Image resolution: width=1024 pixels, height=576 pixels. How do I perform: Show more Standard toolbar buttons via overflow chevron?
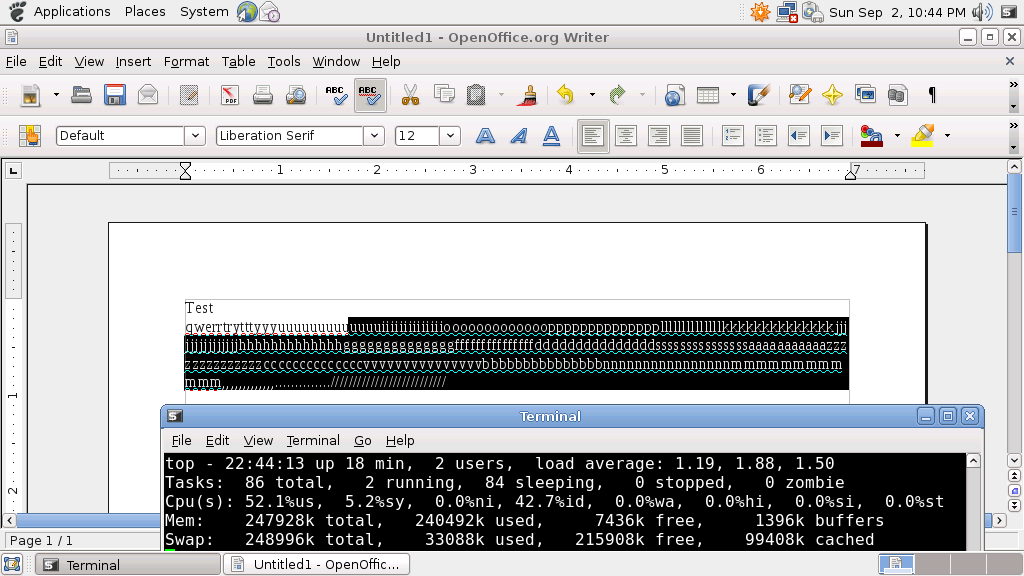[1014, 85]
